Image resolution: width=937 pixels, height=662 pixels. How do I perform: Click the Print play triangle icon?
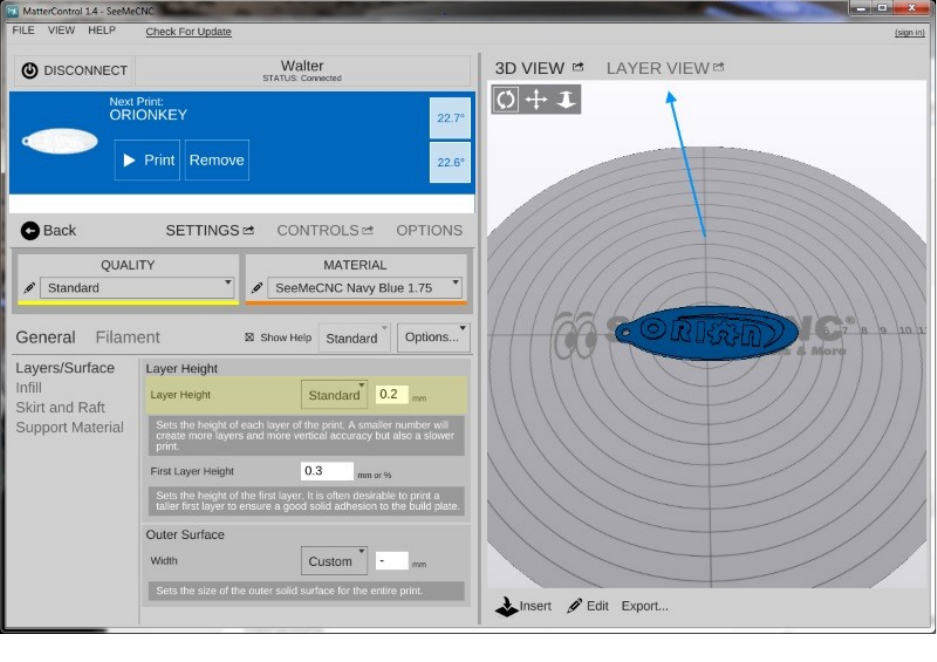[x=128, y=160]
